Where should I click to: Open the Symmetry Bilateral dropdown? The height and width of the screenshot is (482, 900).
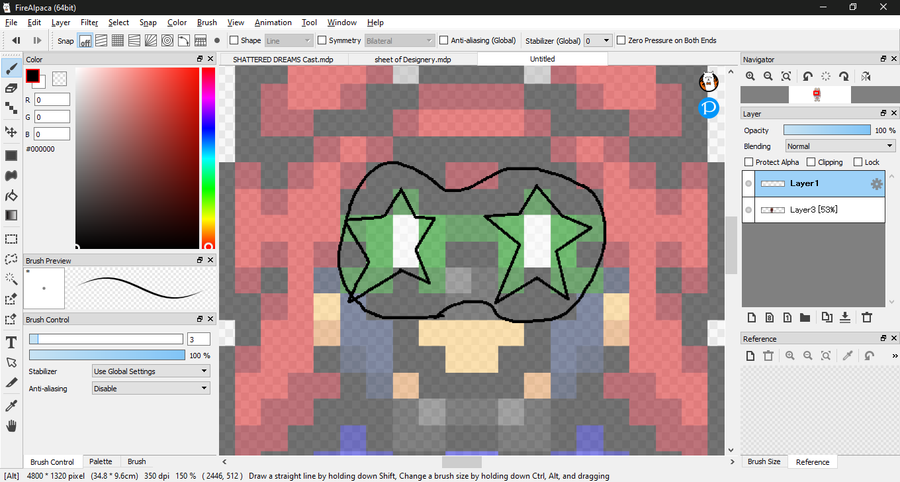(399, 41)
